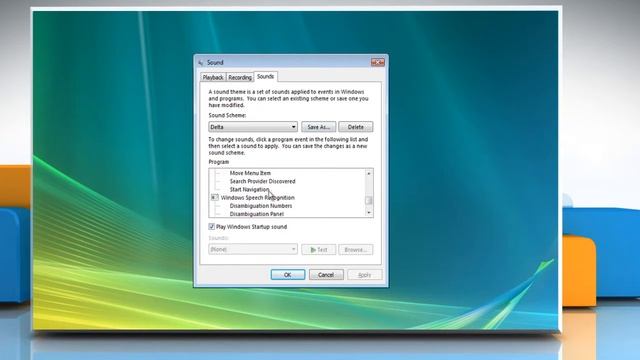640x360 pixels.
Task: Click the Test play button
Action: tap(318, 249)
